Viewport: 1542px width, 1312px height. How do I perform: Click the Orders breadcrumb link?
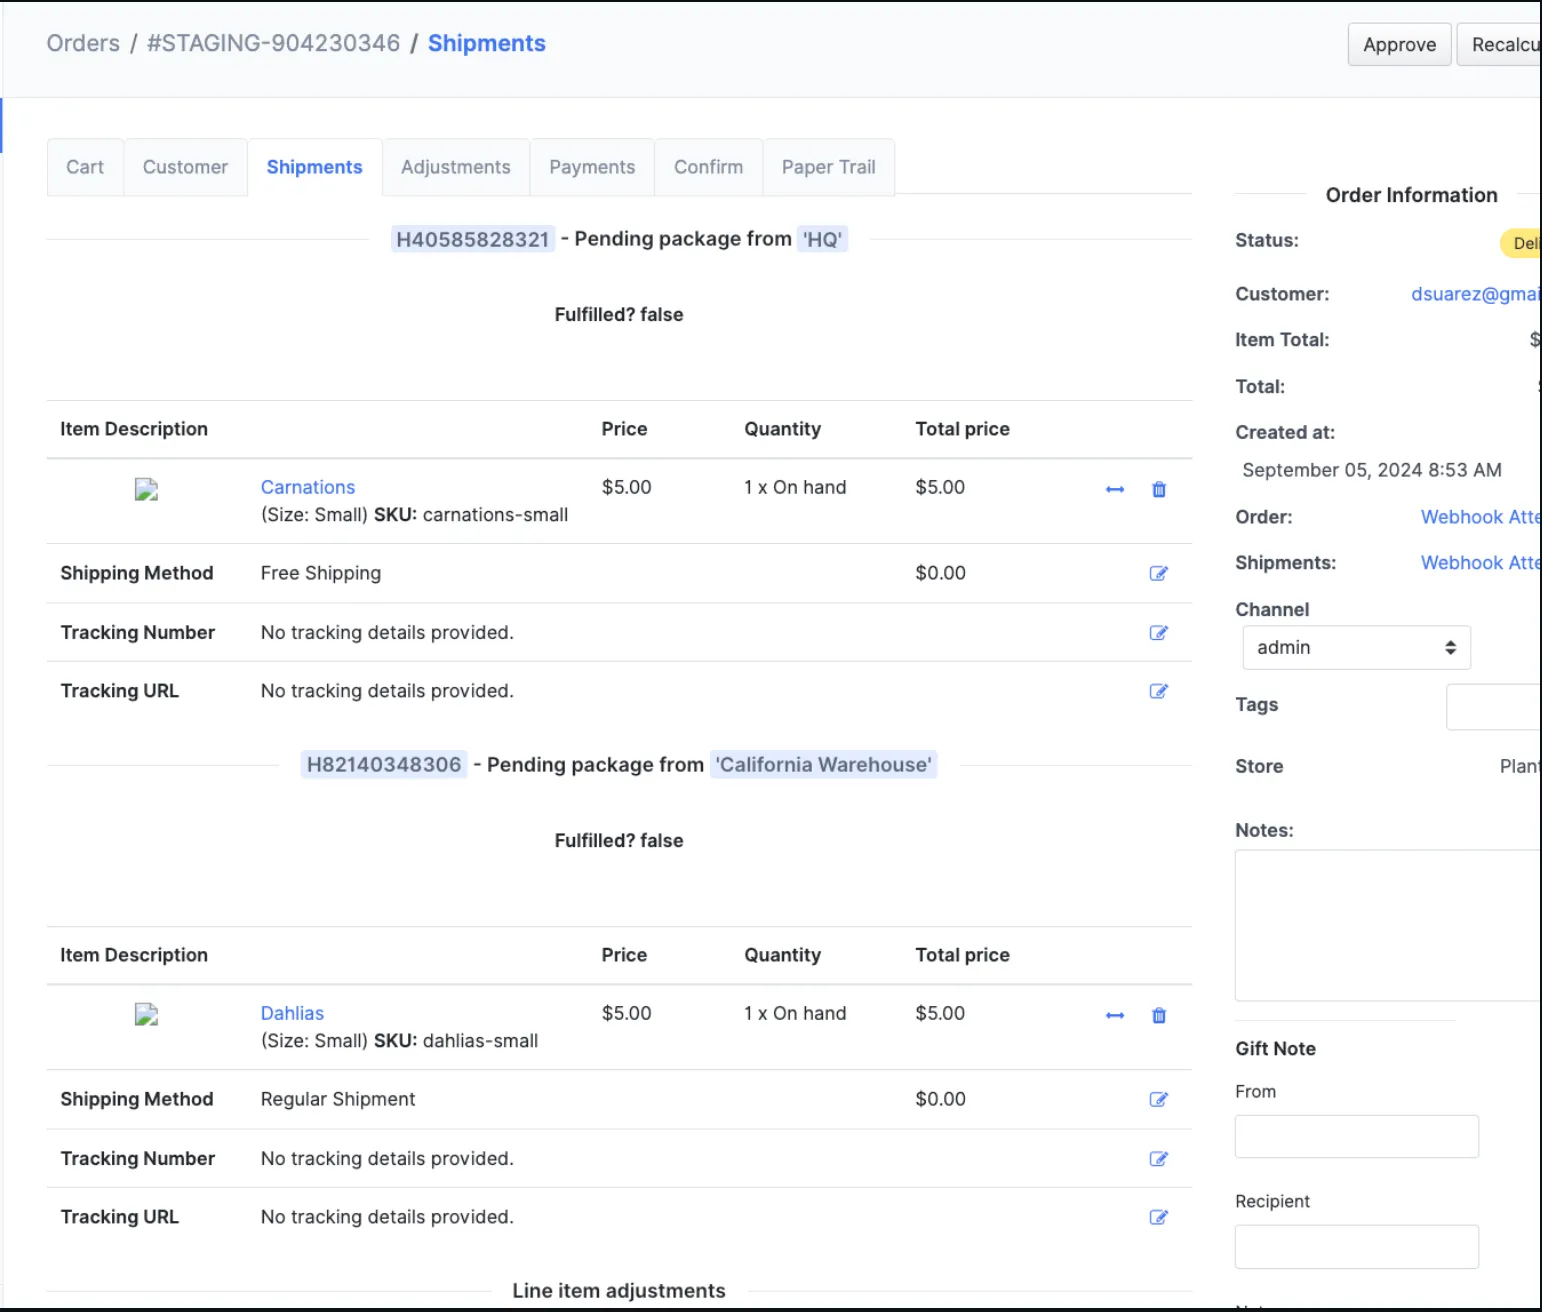click(83, 43)
